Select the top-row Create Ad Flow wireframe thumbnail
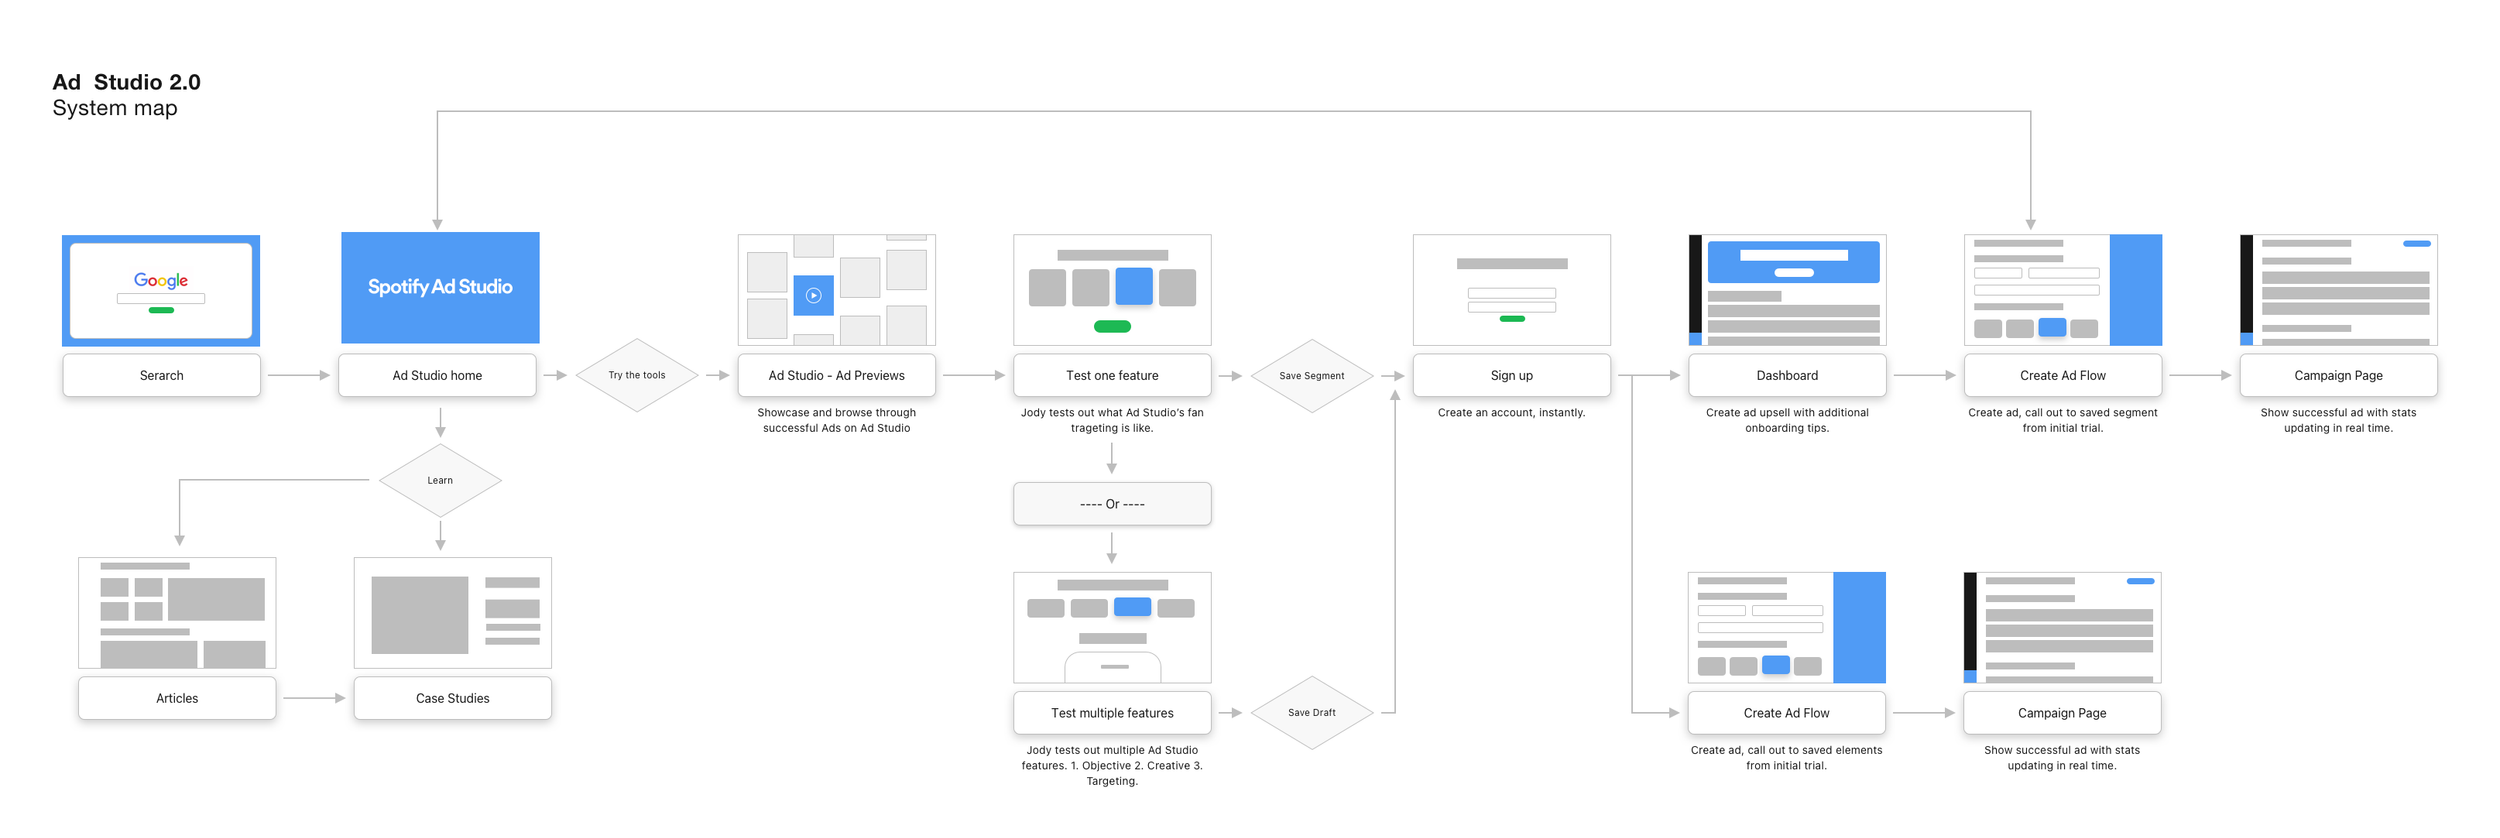The width and height of the screenshot is (2500, 838). tap(2062, 290)
